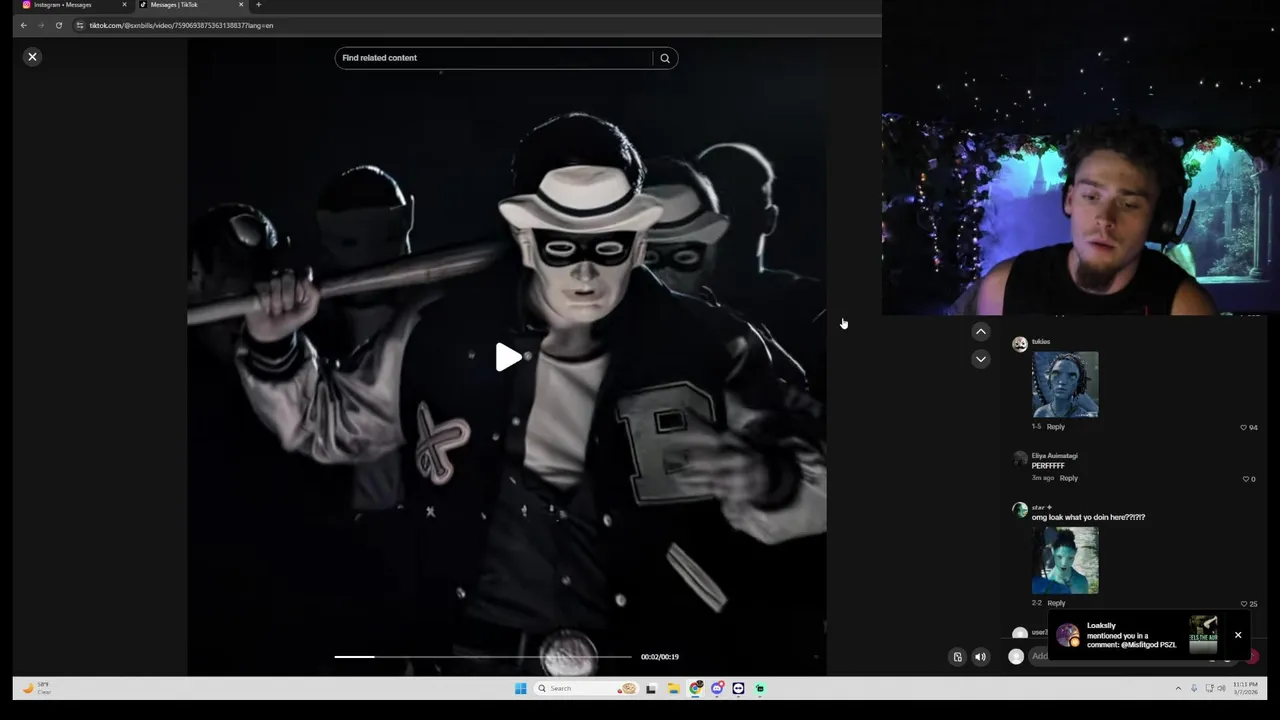Click the icon left of the speaker button

(x=957, y=657)
